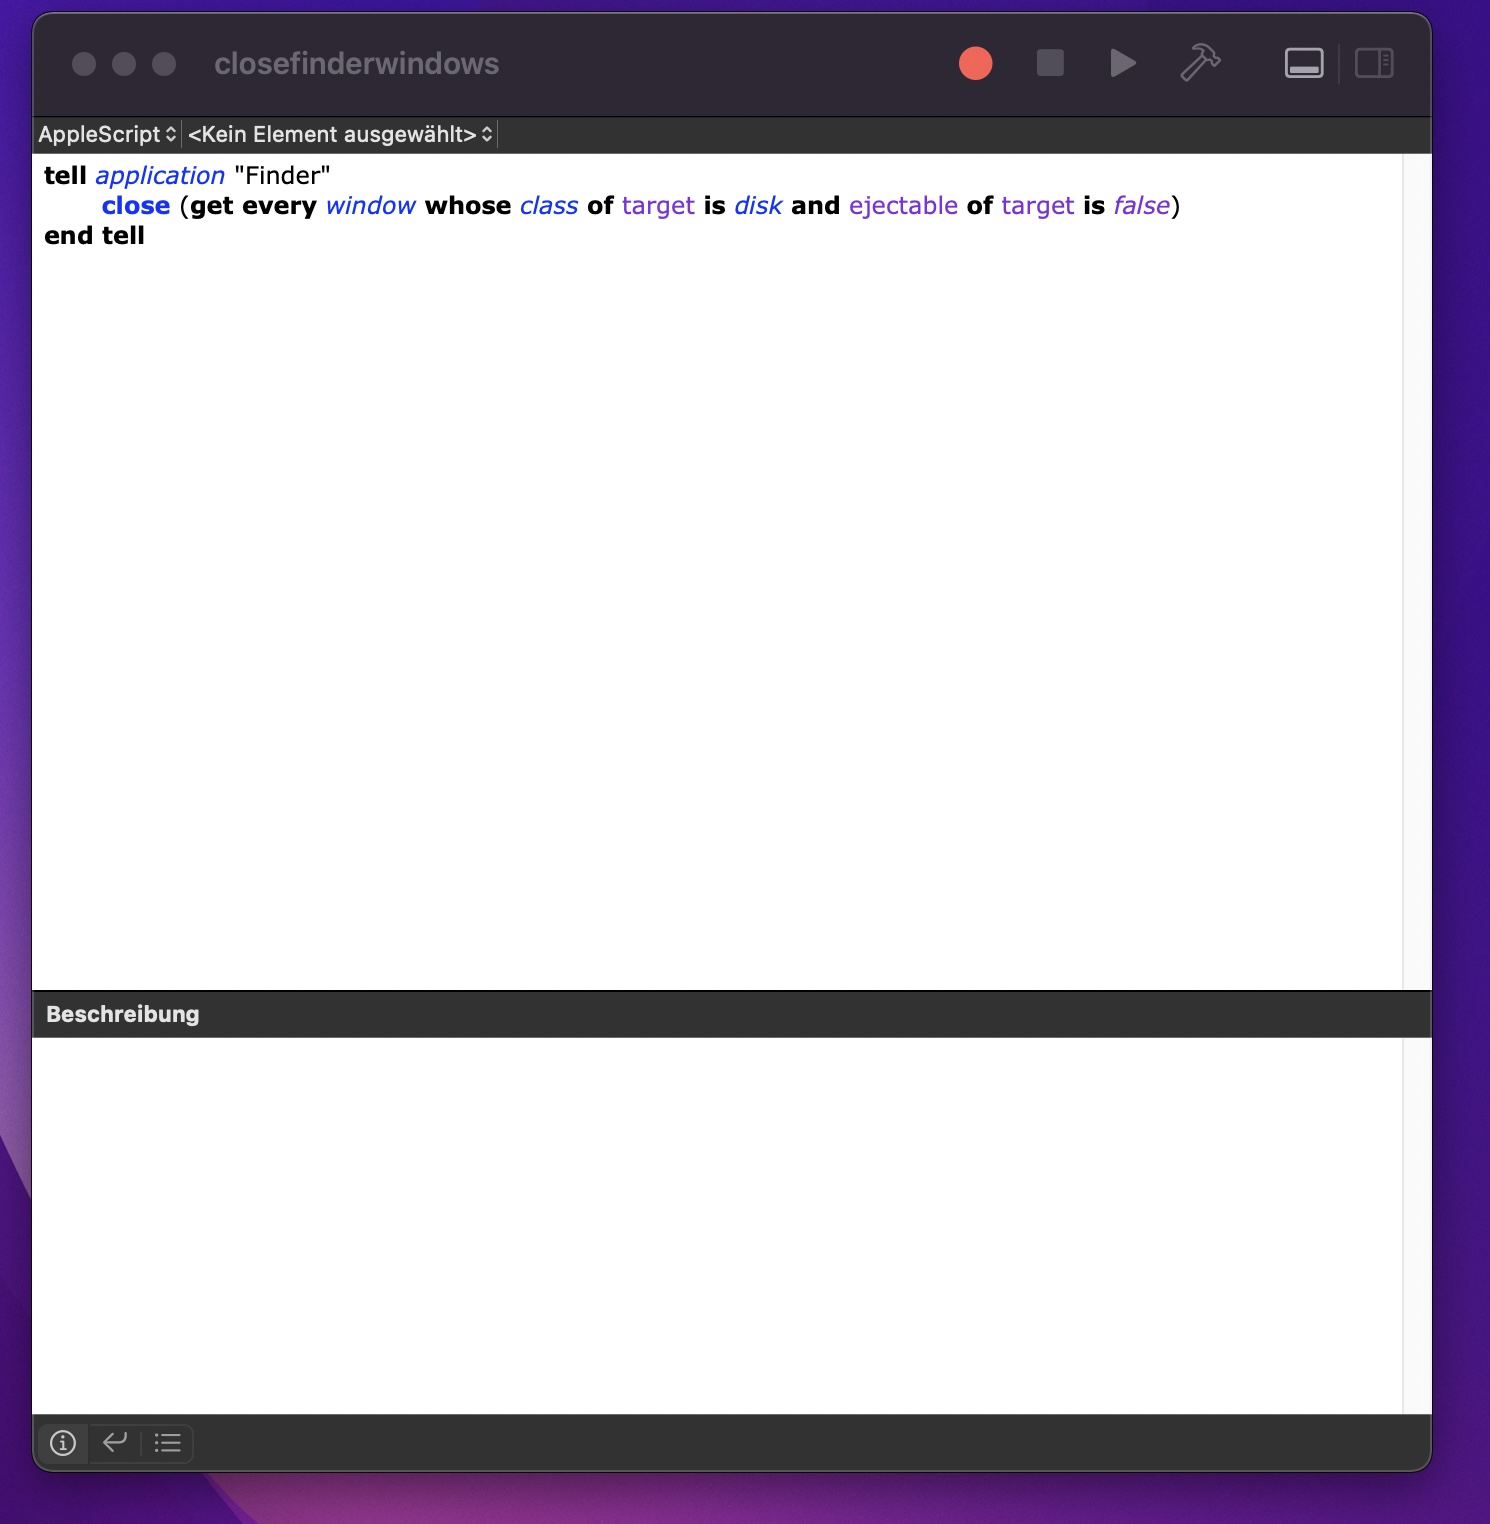Compile the script with the hammer icon
The height and width of the screenshot is (1524, 1490).
[1200, 63]
